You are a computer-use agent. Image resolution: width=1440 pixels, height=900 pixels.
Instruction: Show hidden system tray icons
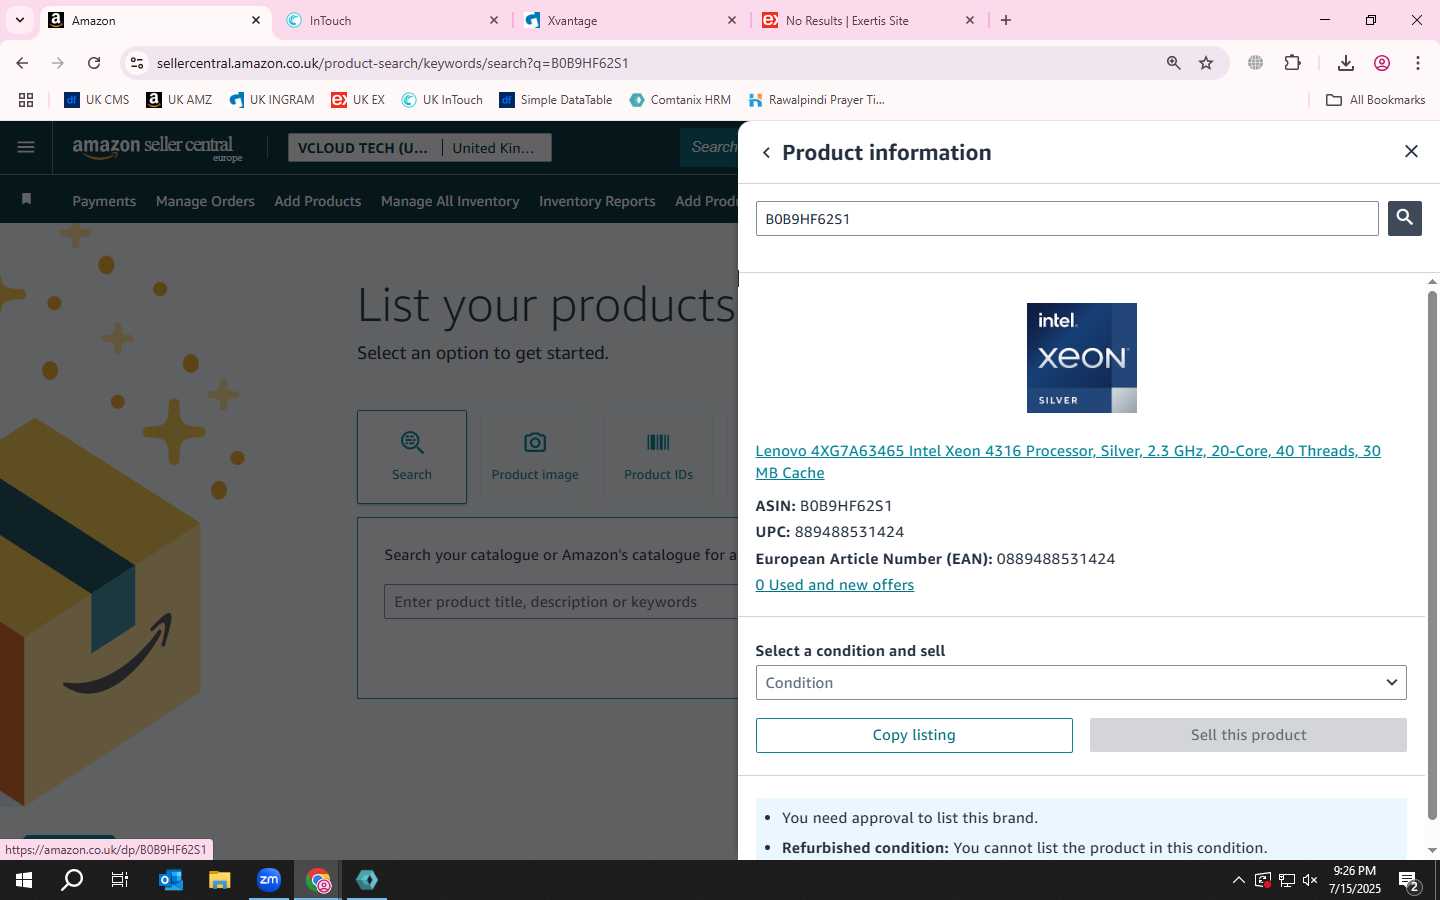point(1238,880)
